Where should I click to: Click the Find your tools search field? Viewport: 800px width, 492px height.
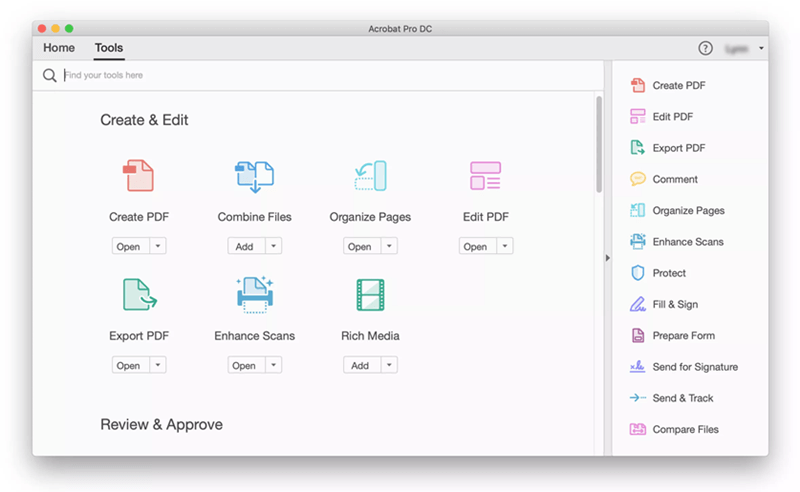(332, 76)
